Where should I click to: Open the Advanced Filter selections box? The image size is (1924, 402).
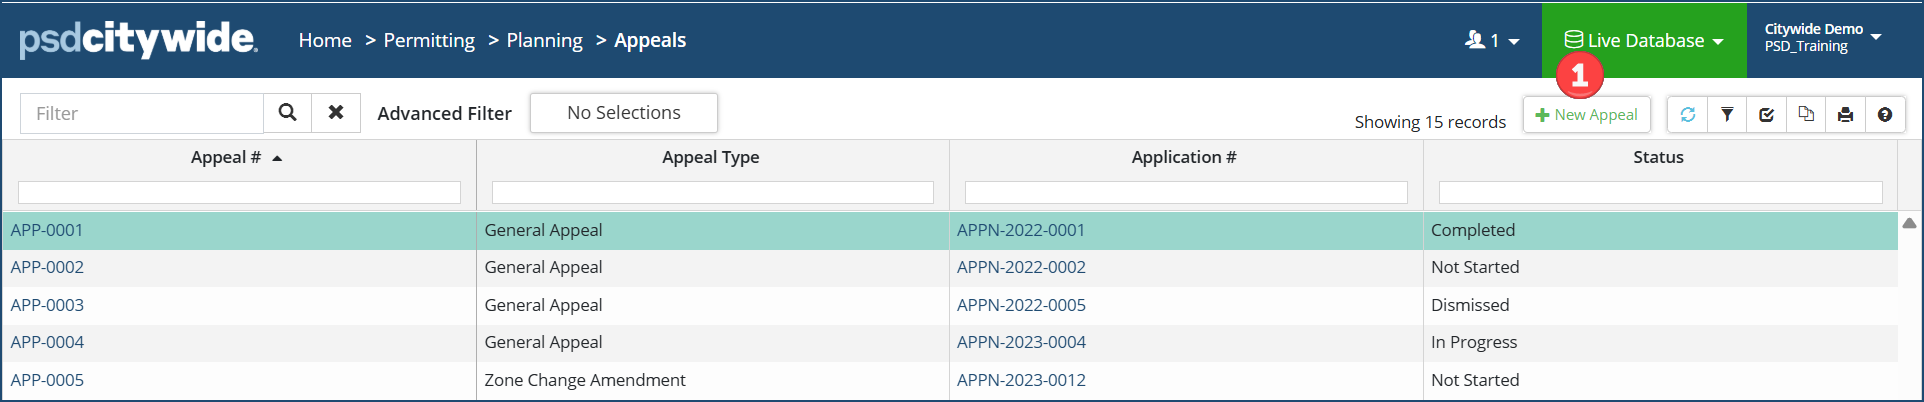(623, 113)
